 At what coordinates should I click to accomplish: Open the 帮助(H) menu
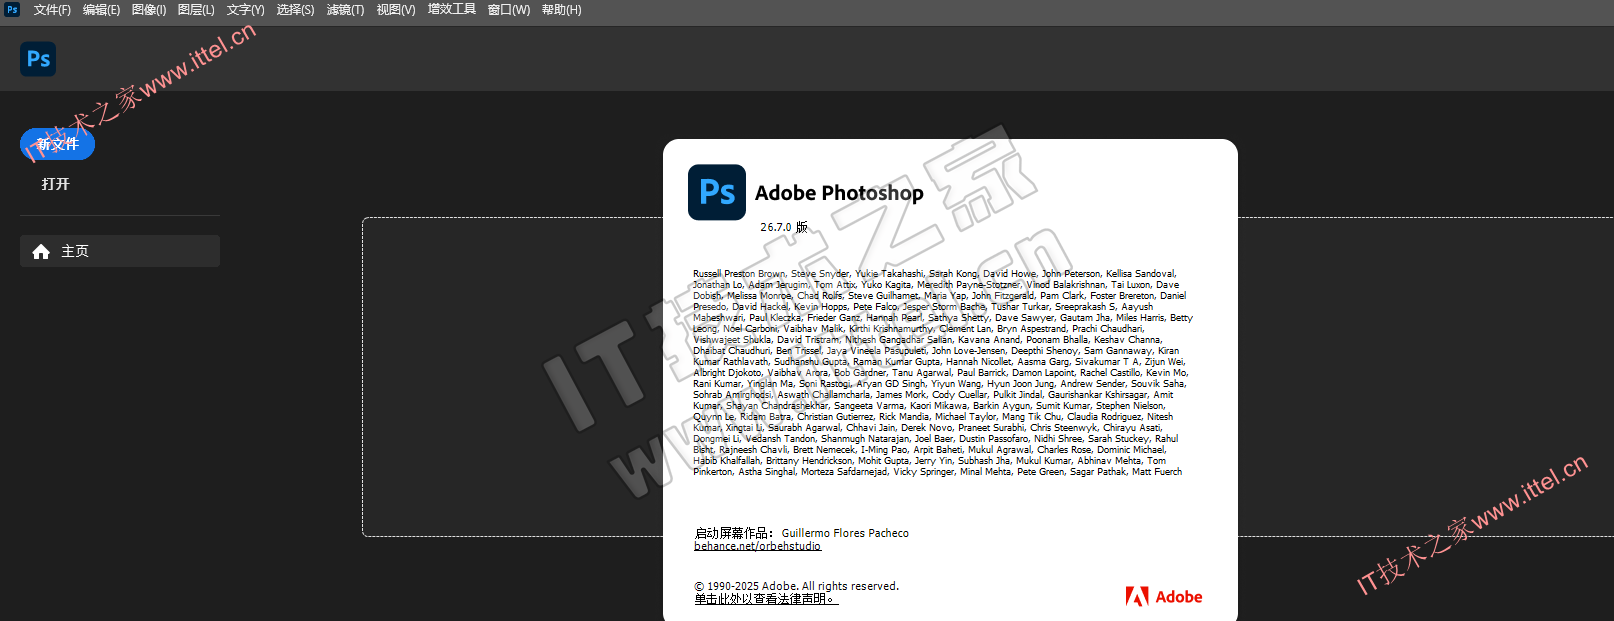(x=561, y=10)
